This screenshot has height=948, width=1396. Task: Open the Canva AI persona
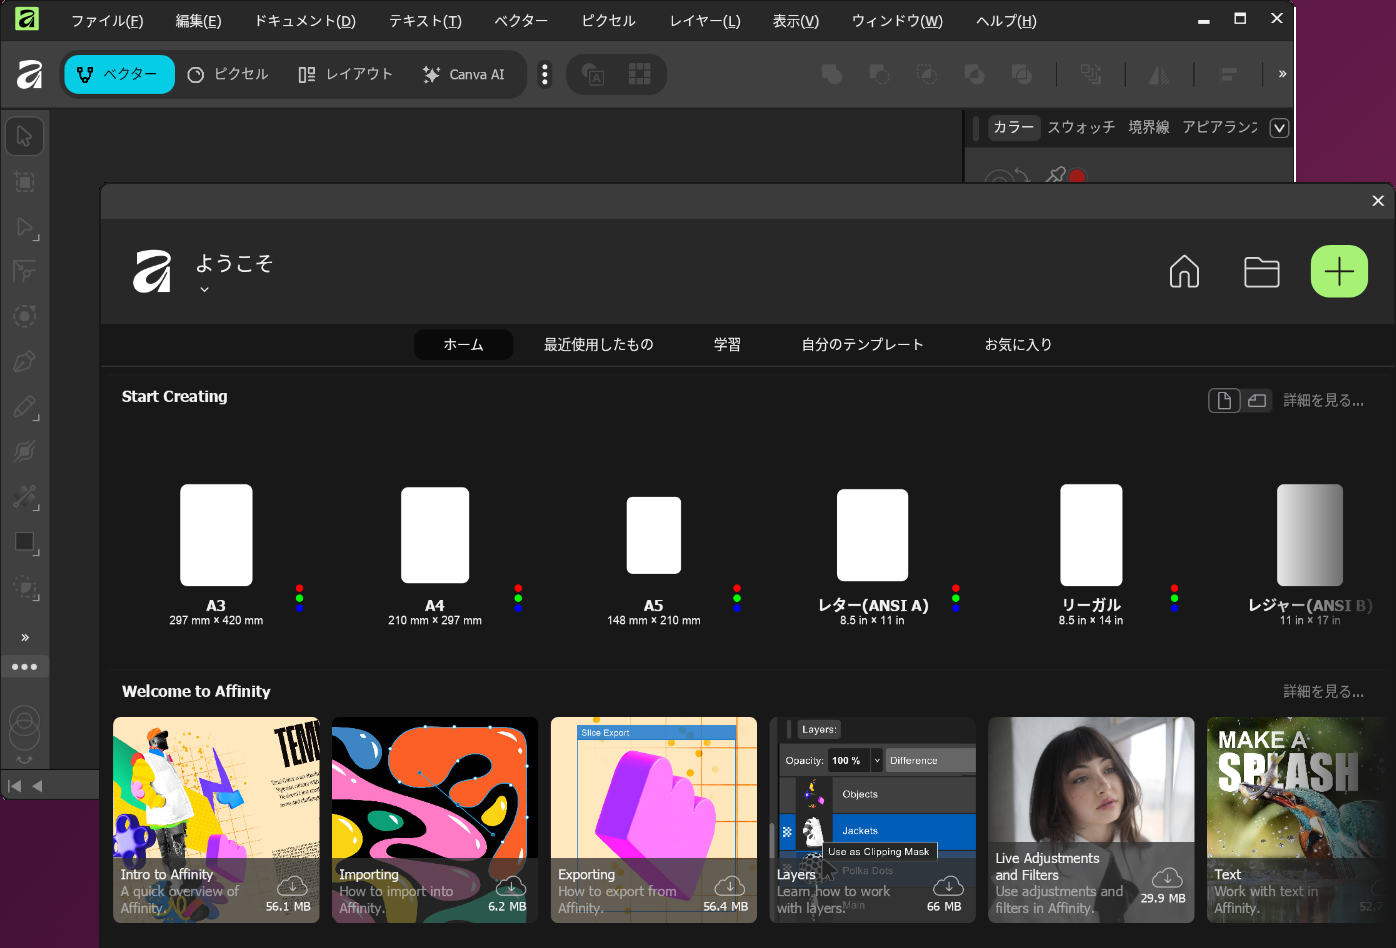(465, 73)
